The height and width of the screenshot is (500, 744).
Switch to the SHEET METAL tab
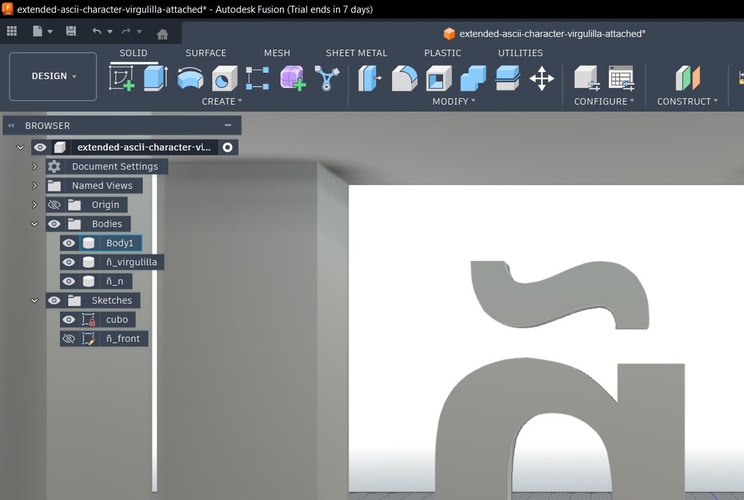tap(356, 53)
